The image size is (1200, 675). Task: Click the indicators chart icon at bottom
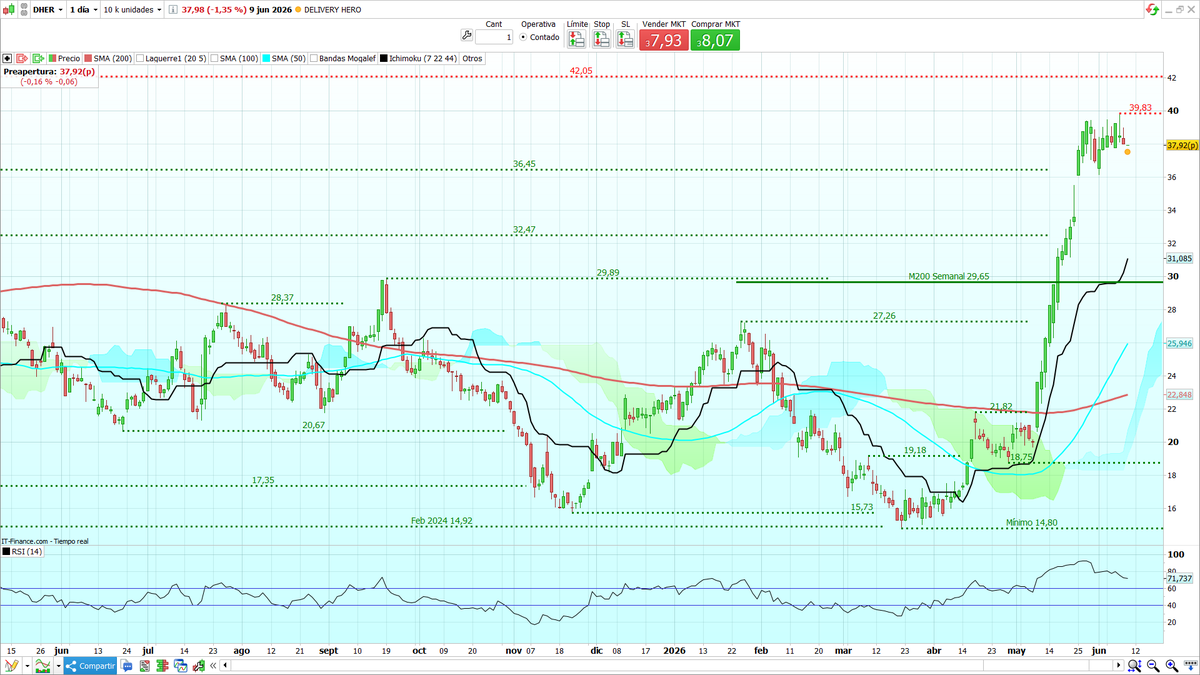click(x=42, y=665)
